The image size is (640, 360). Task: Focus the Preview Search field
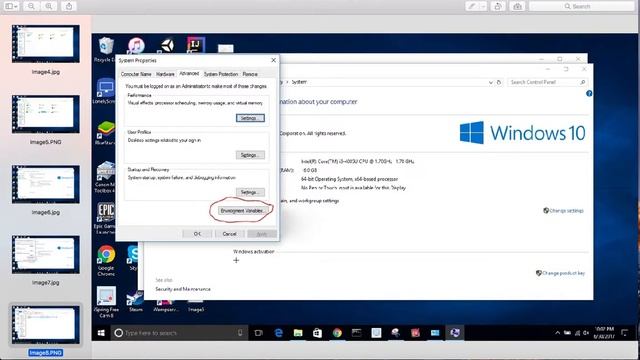coord(582,6)
